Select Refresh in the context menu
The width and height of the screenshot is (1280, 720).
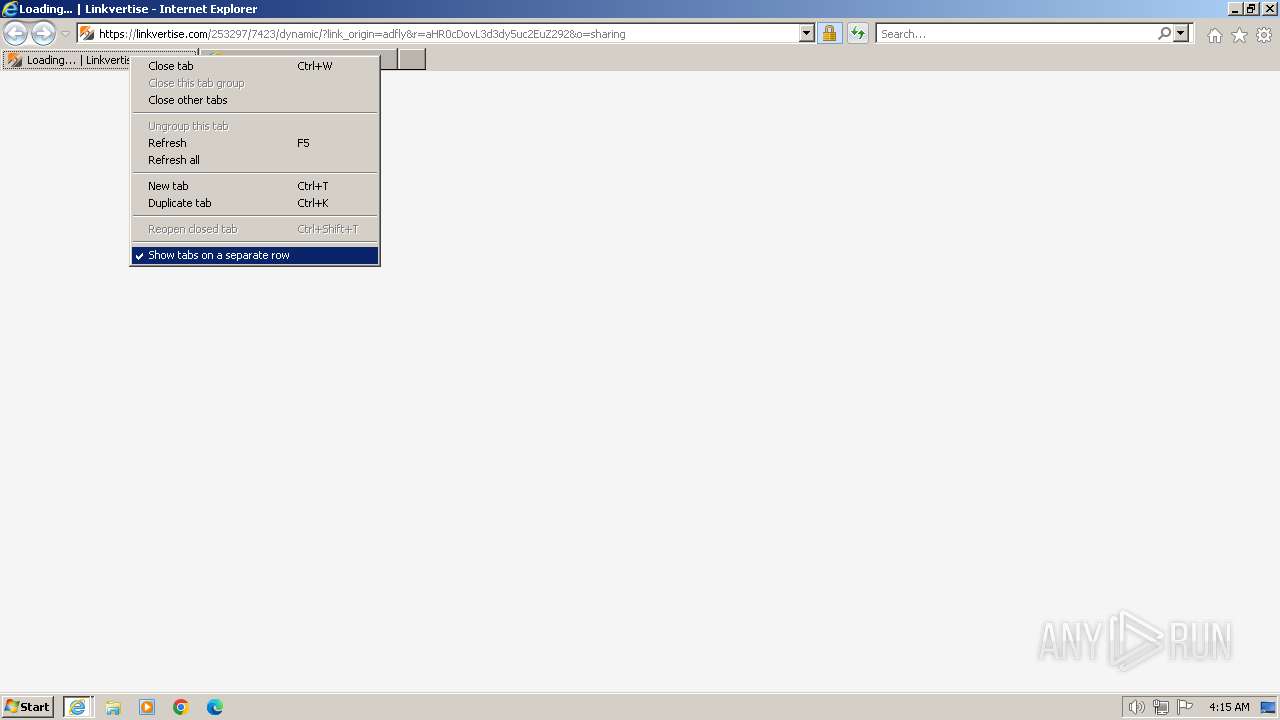255,143
